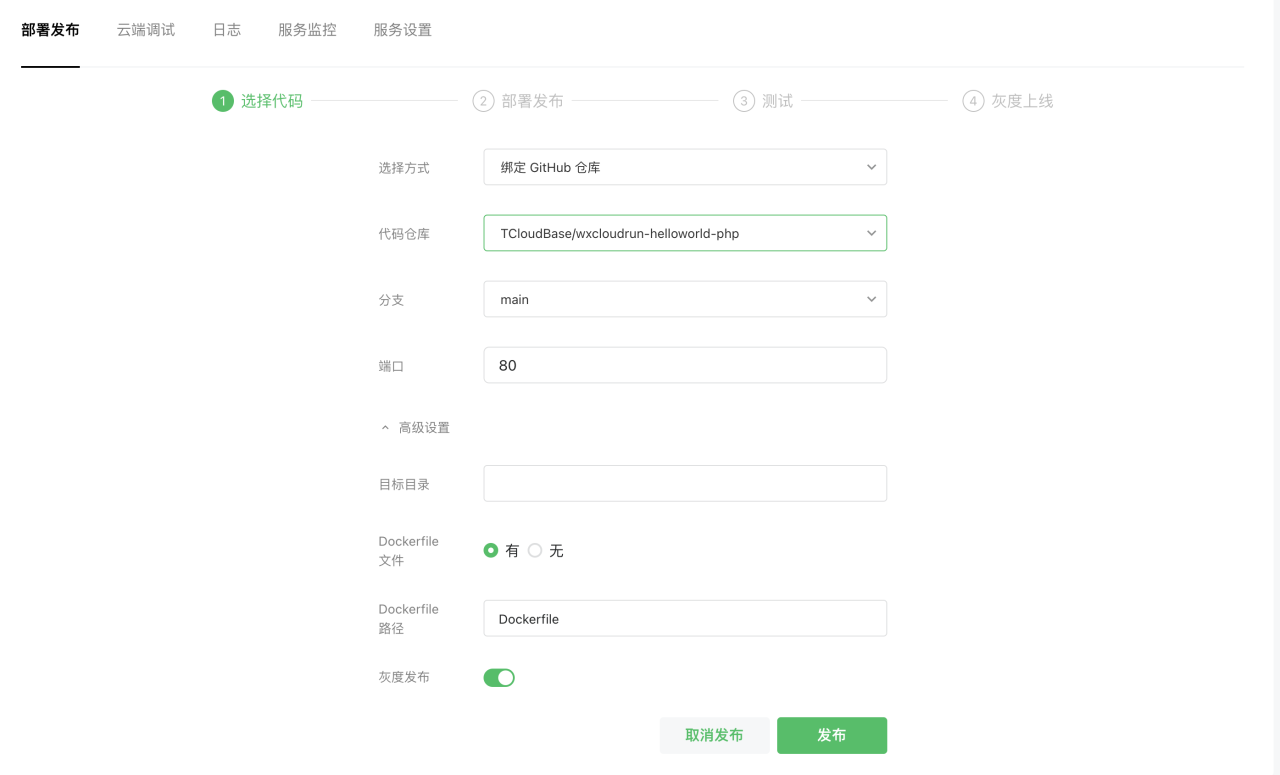
Task: Collapse the 高级设置 section
Action: (415, 427)
